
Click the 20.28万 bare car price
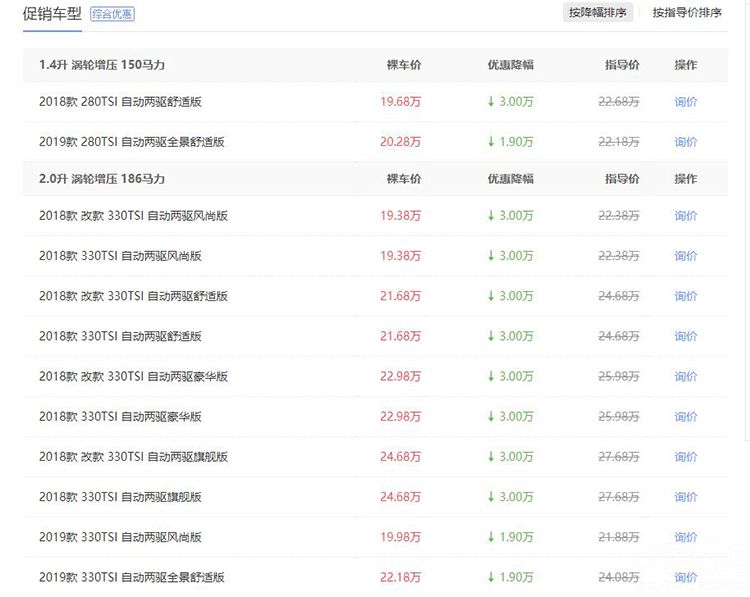(400, 142)
